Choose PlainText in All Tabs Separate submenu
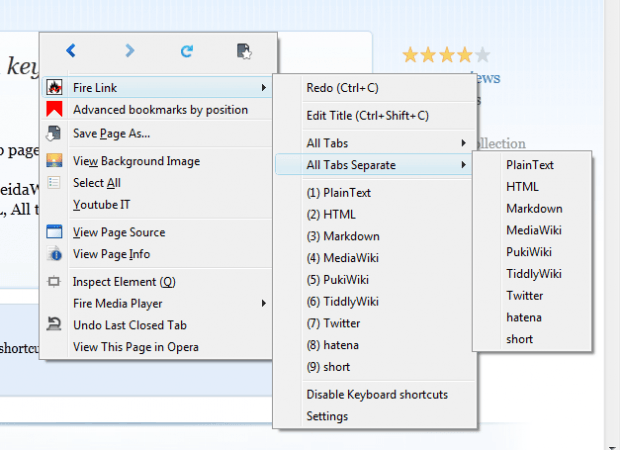Image resolution: width=620 pixels, height=450 pixels. (532, 165)
